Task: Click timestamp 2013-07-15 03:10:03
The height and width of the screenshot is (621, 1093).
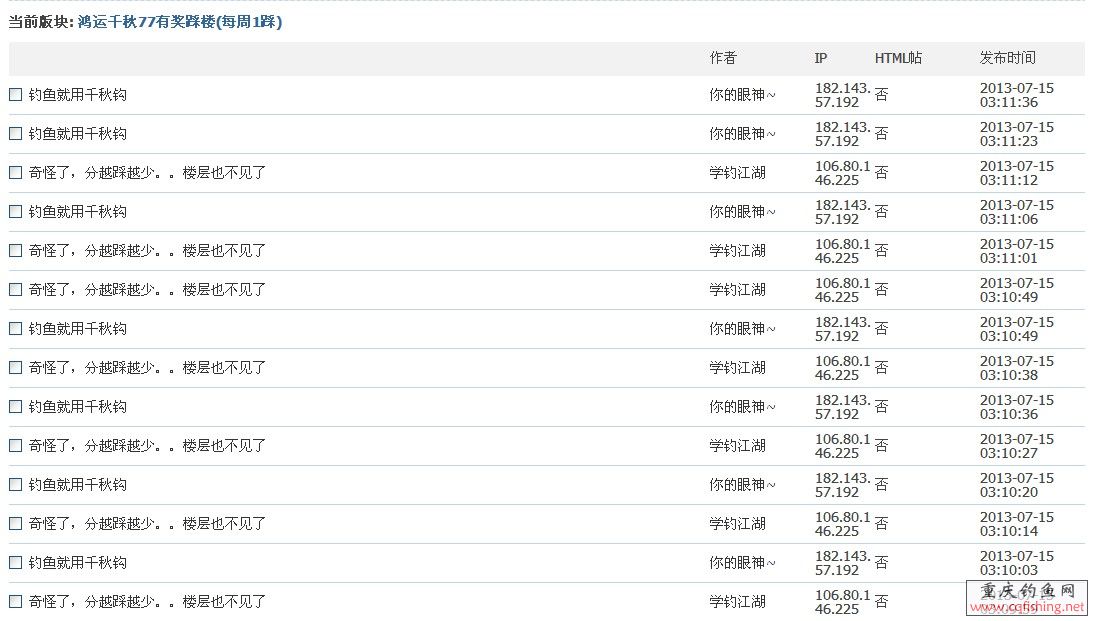Action: [1017, 563]
